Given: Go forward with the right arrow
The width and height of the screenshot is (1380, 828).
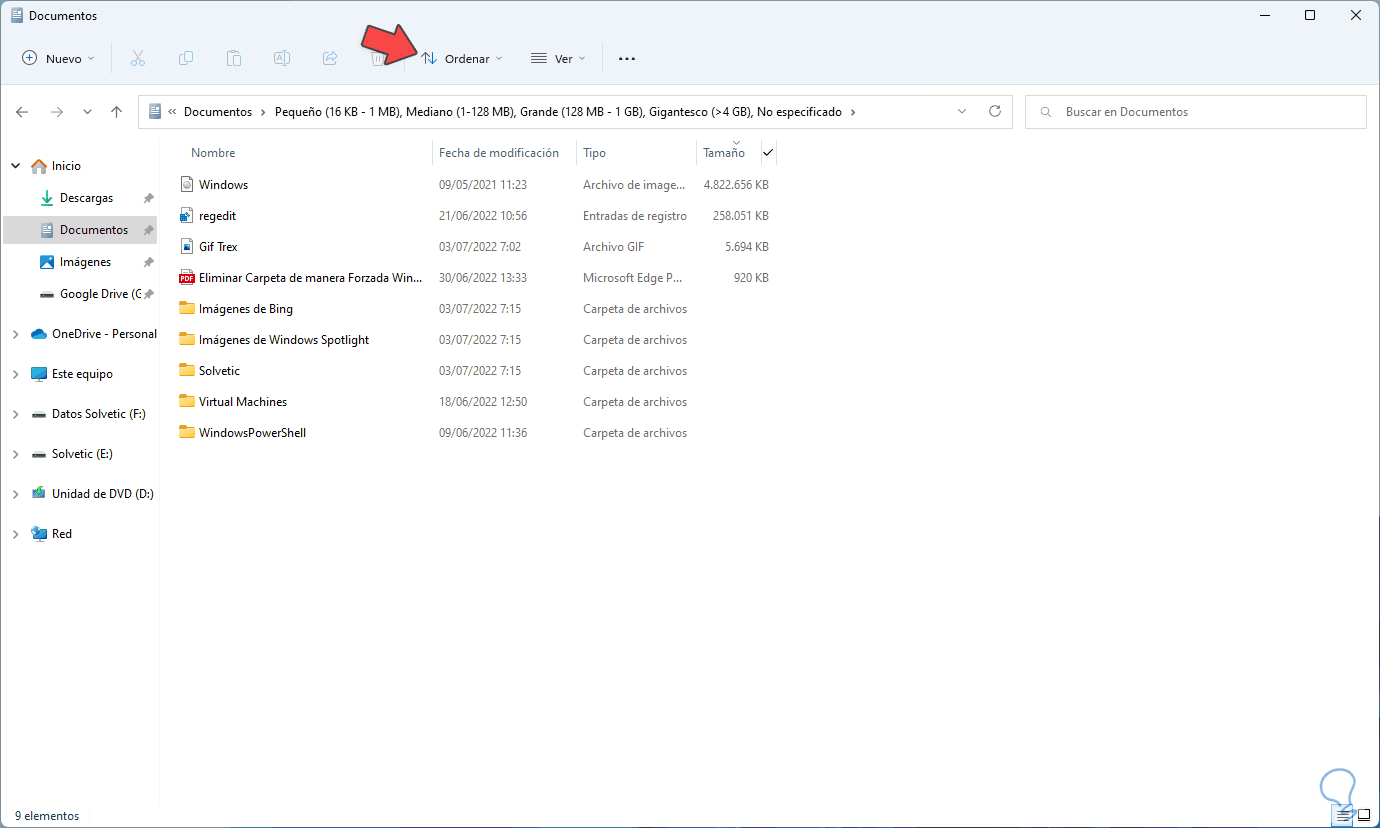Looking at the screenshot, I should coord(57,112).
